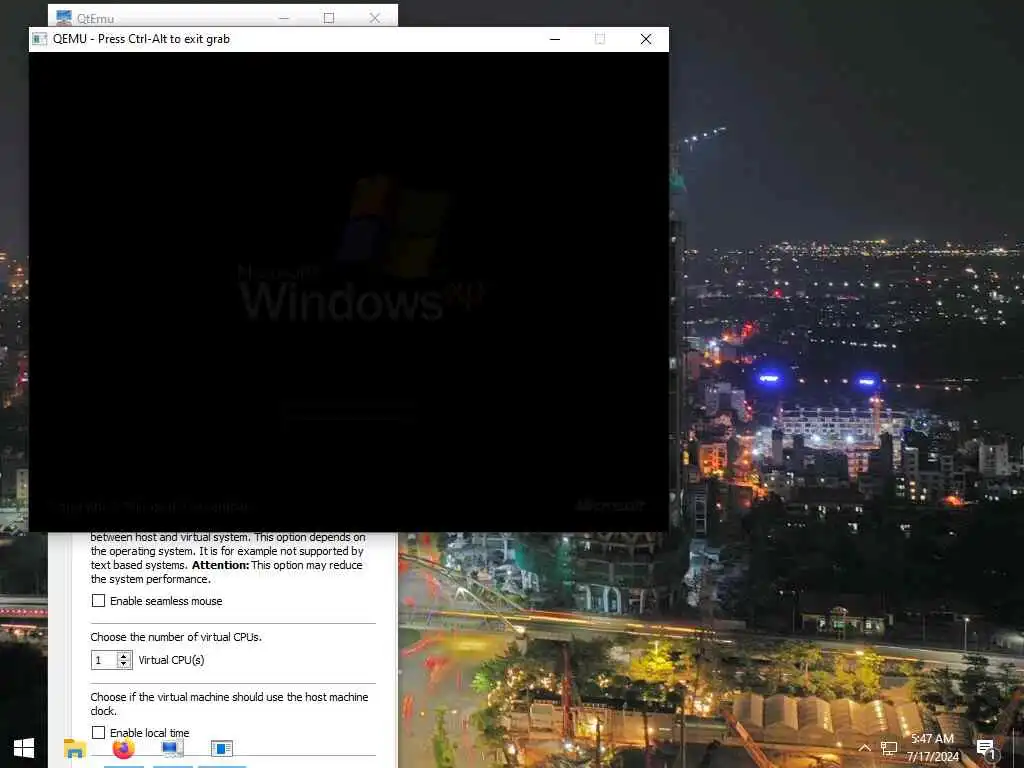
Task: Enable local time checkbox in QtEmu
Action: coord(98,733)
